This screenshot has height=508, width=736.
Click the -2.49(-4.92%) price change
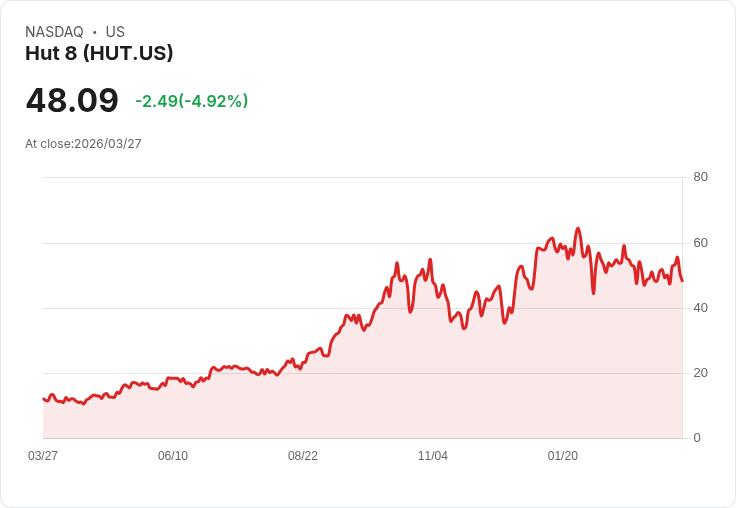click(191, 101)
